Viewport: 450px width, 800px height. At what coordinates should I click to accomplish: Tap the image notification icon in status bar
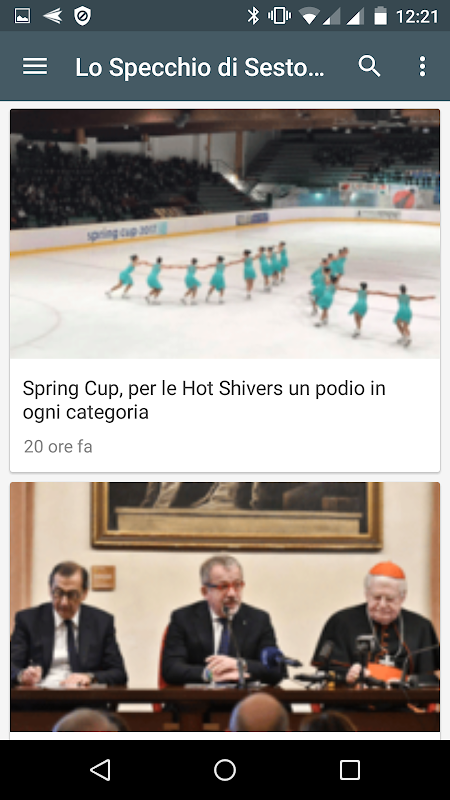coord(22,16)
